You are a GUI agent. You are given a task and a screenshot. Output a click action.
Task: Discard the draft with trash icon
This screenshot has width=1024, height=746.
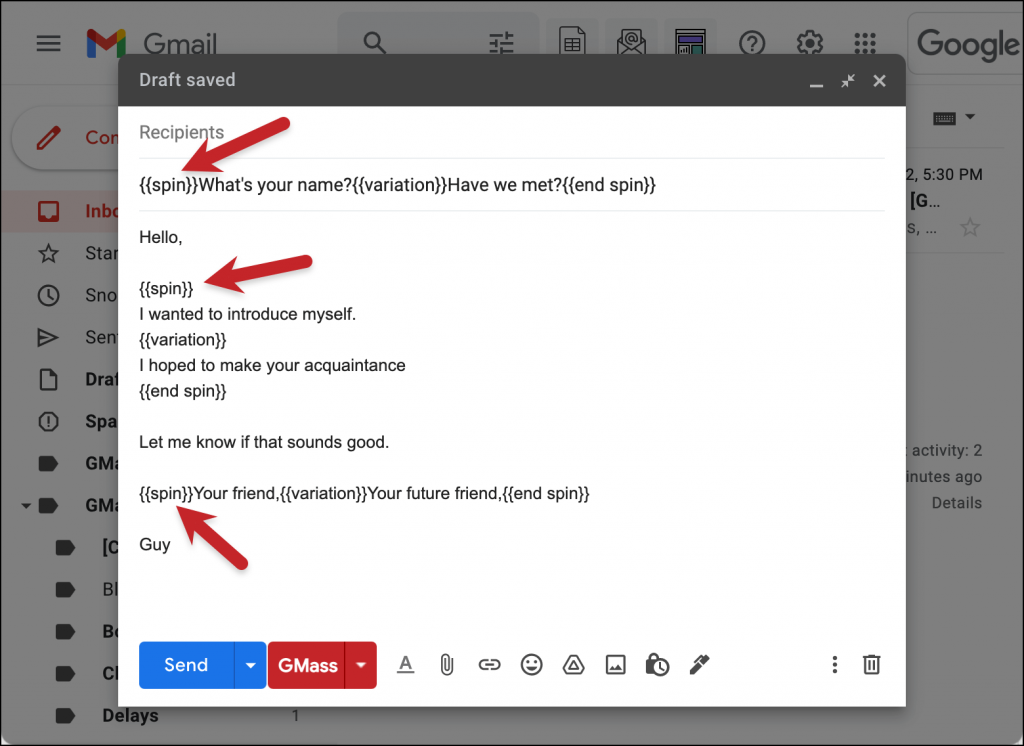[x=871, y=664]
